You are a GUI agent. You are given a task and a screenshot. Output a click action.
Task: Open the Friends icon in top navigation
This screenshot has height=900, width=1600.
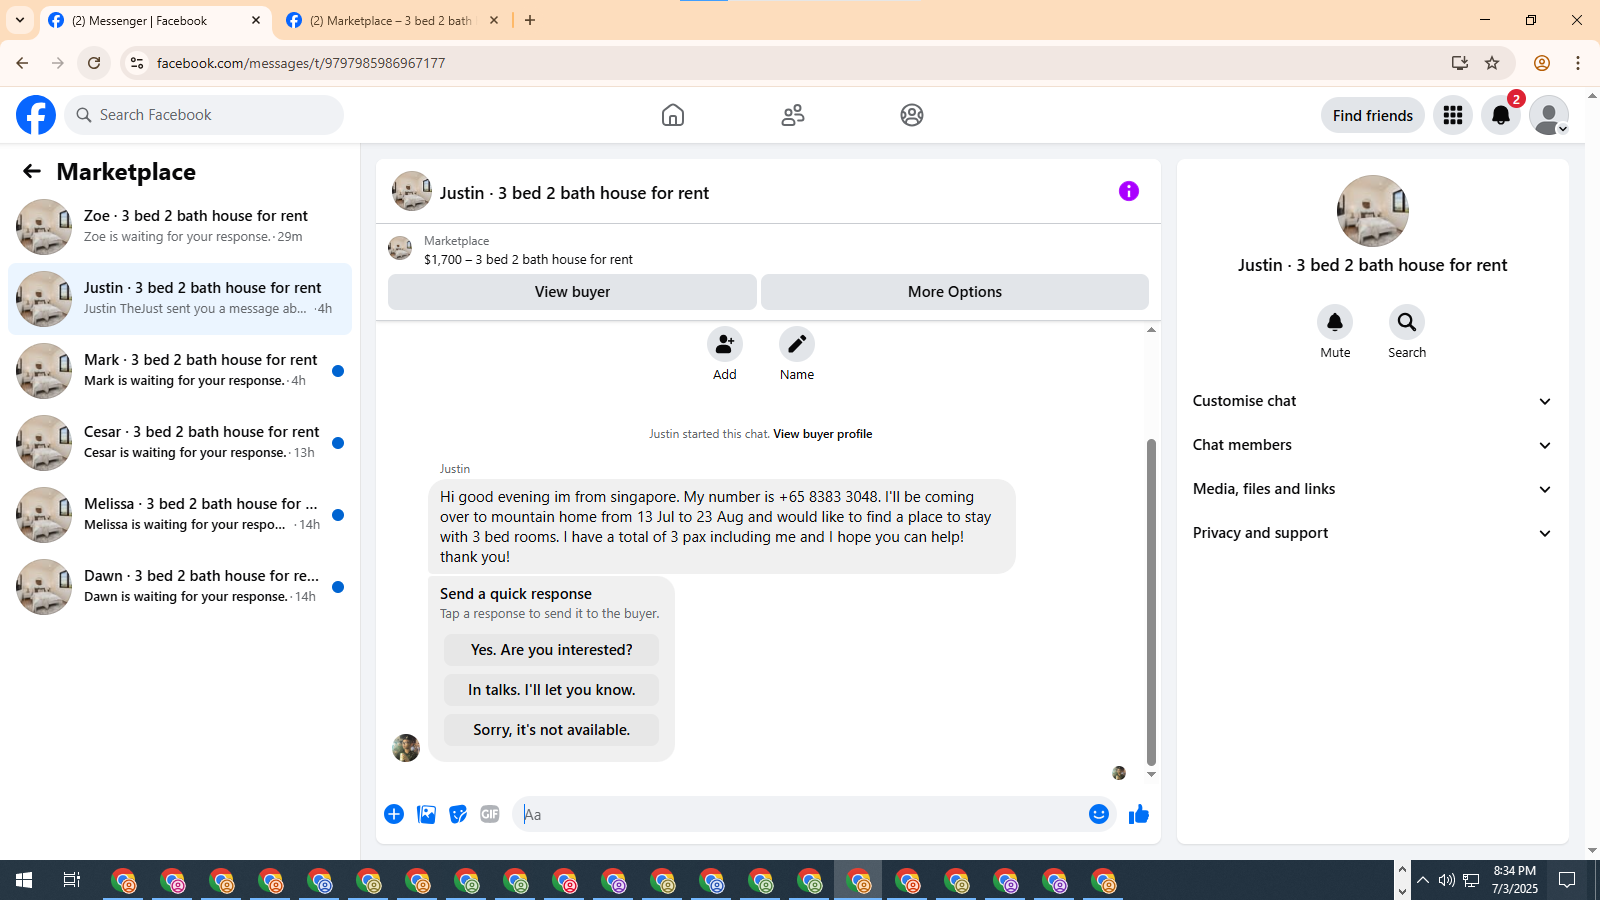pos(793,115)
